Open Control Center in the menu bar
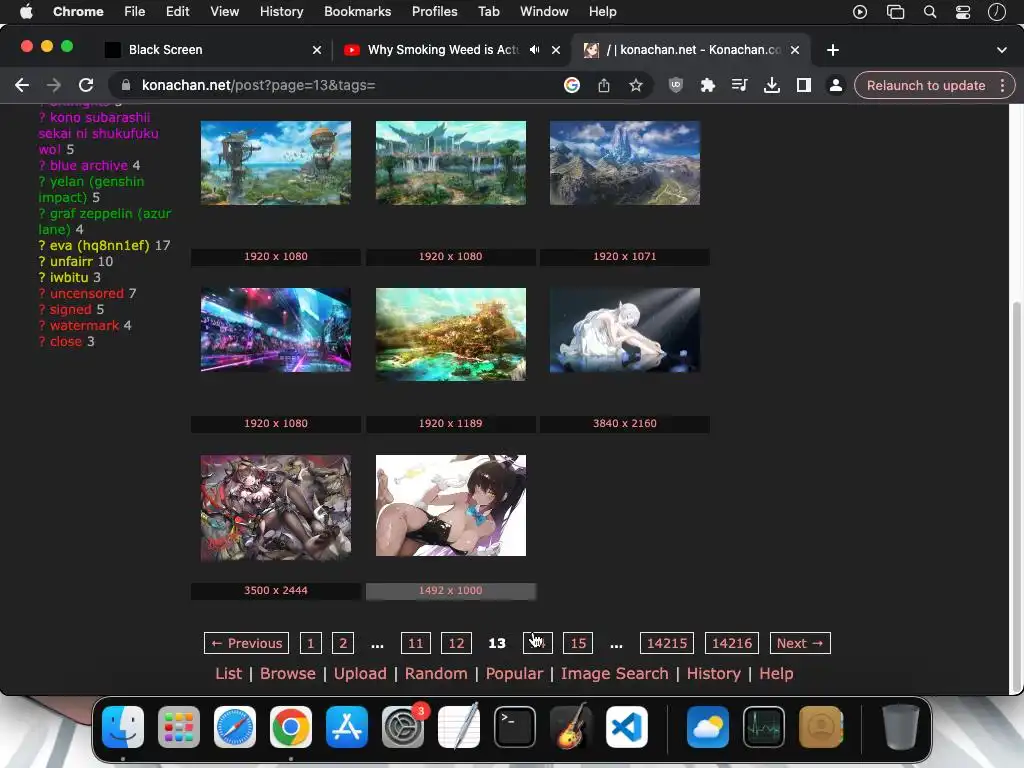 (963, 12)
